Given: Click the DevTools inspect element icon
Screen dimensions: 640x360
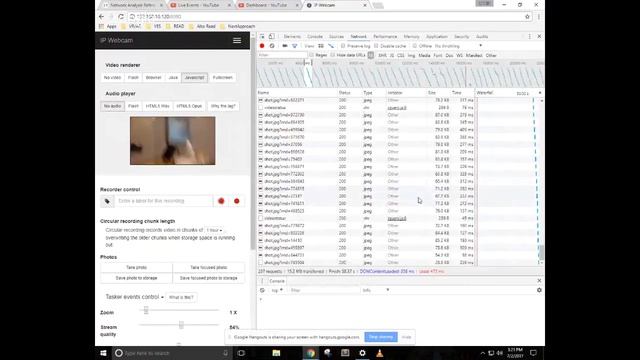Looking at the screenshot, I should [262, 36].
